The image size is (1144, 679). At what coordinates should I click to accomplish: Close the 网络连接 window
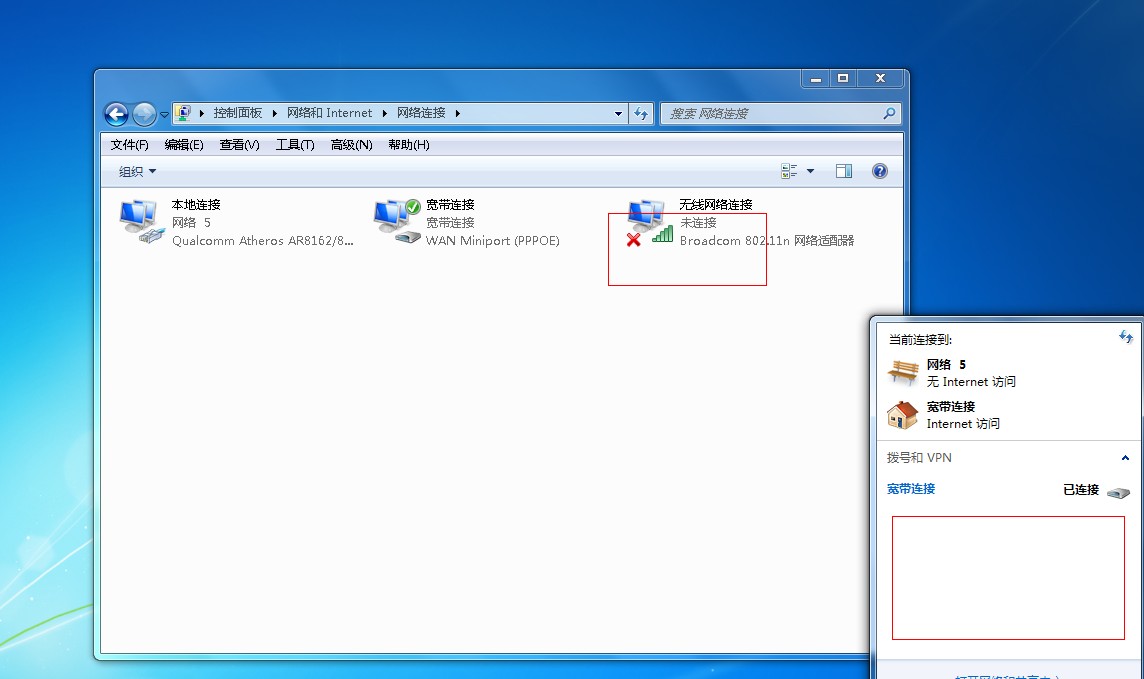pyautogui.click(x=881, y=79)
